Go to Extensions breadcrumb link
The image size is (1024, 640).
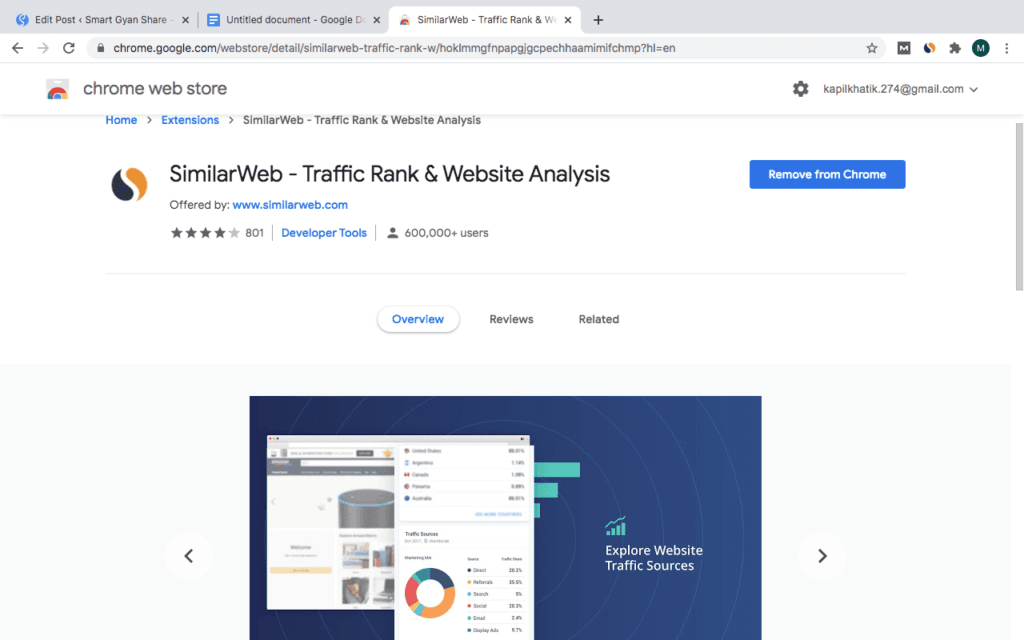tap(190, 120)
